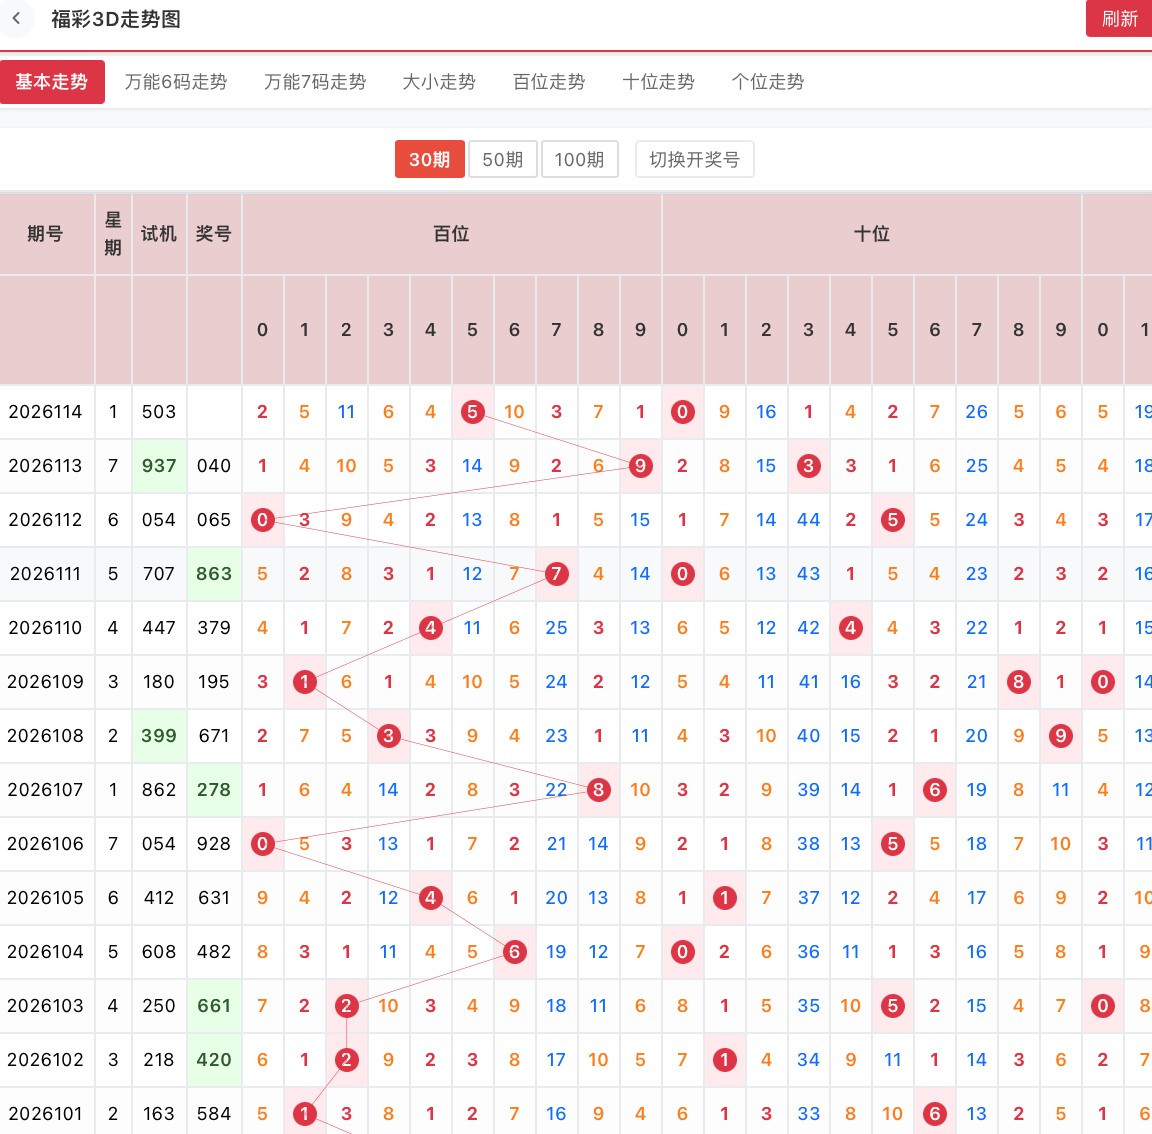The width and height of the screenshot is (1152, 1134).
Task: Click trial number 399 in green cell
Action: pyautogui.click(x=159, y=736)
